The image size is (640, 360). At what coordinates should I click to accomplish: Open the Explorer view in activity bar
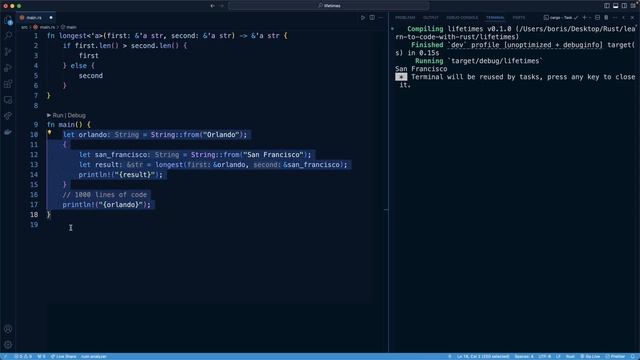point(8,21)
